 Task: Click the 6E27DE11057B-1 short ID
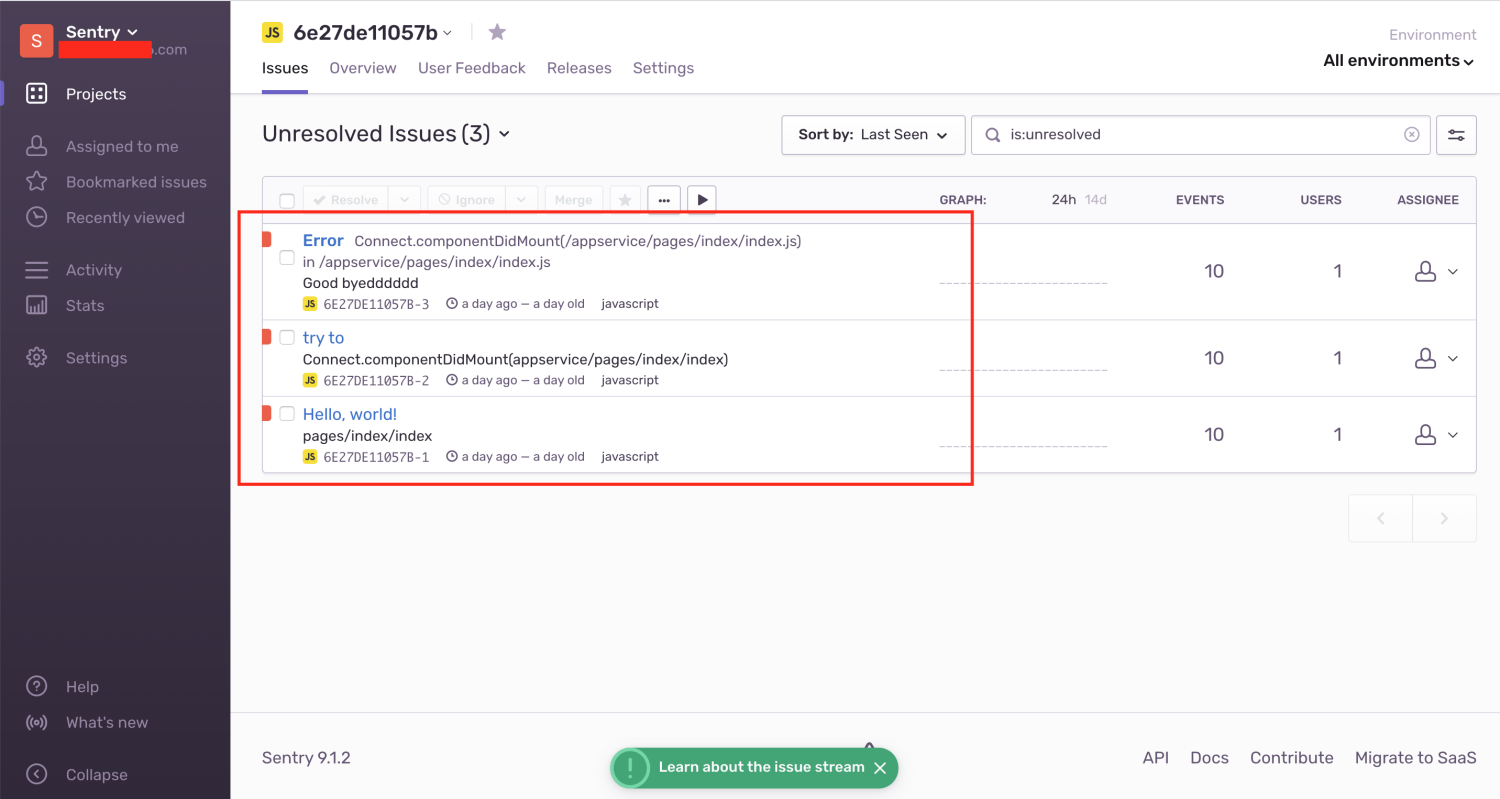[376, 457]
